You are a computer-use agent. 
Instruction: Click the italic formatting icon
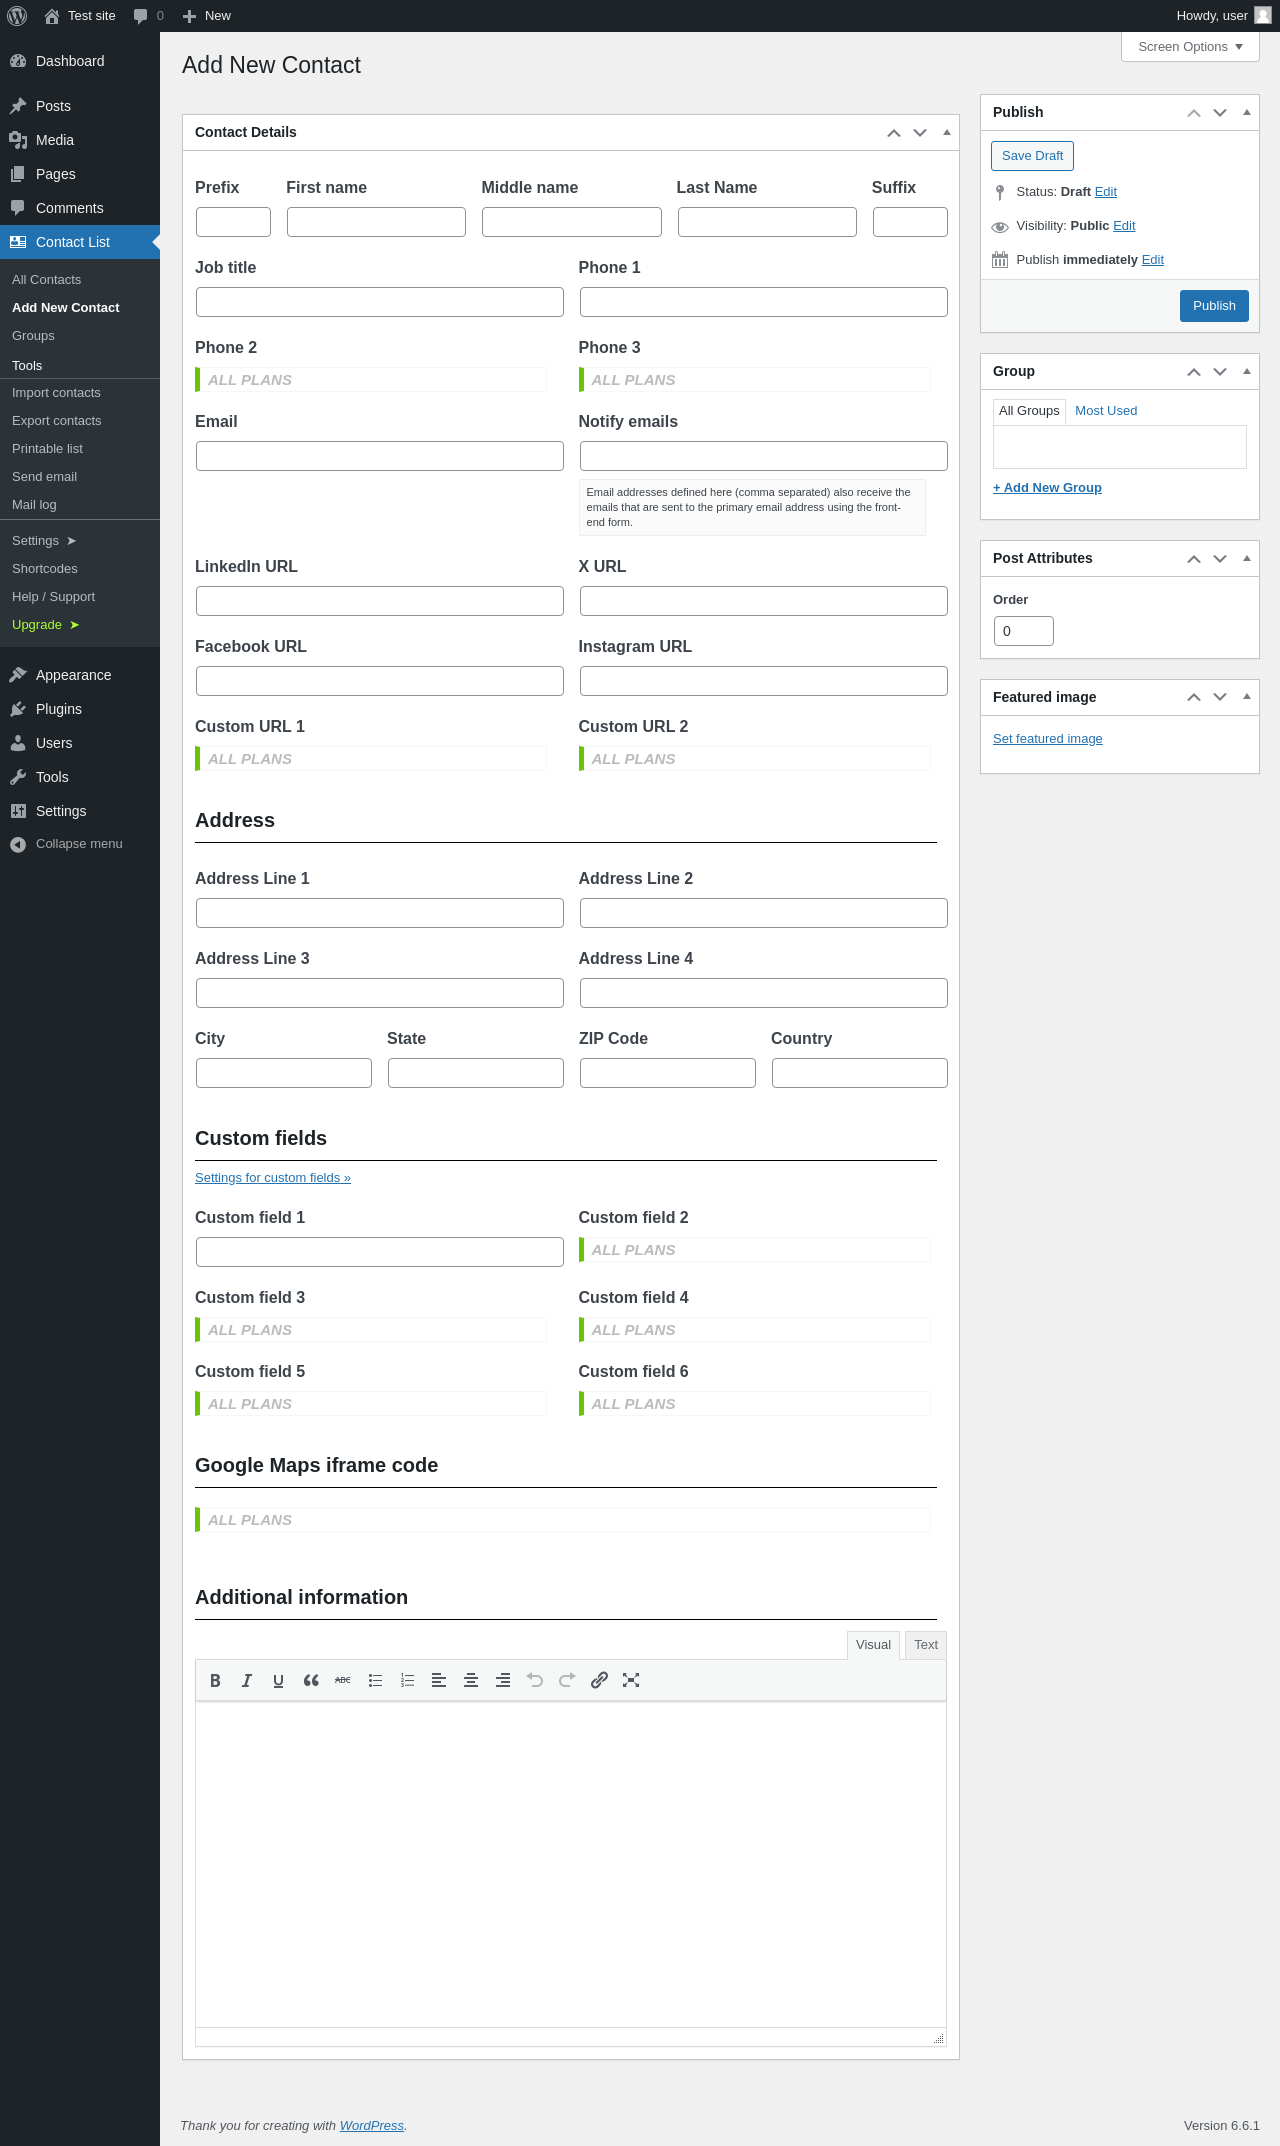coord(247,1681)
